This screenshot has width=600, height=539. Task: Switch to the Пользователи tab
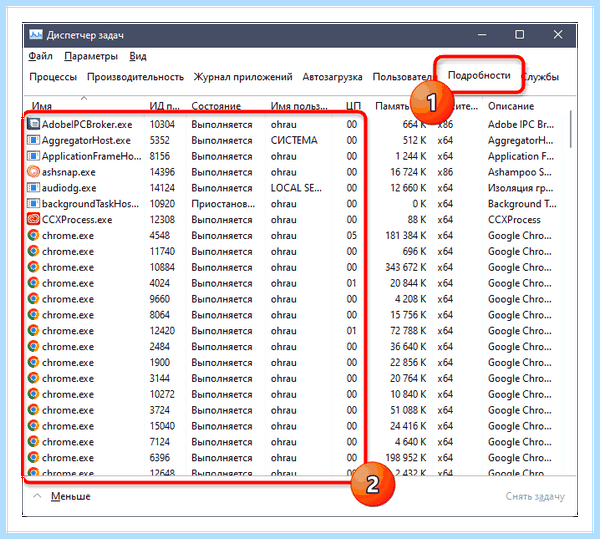pos(403,77)
